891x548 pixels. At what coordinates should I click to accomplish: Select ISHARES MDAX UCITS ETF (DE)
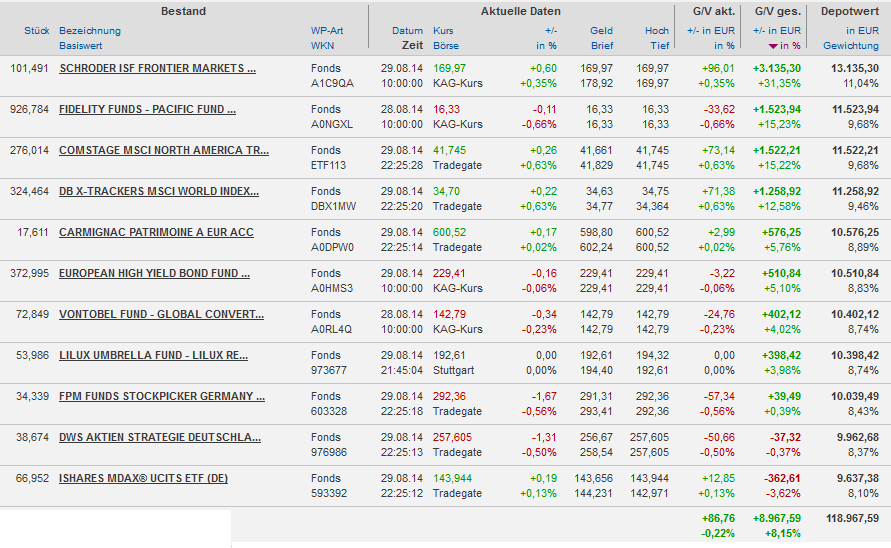(143, 478)
